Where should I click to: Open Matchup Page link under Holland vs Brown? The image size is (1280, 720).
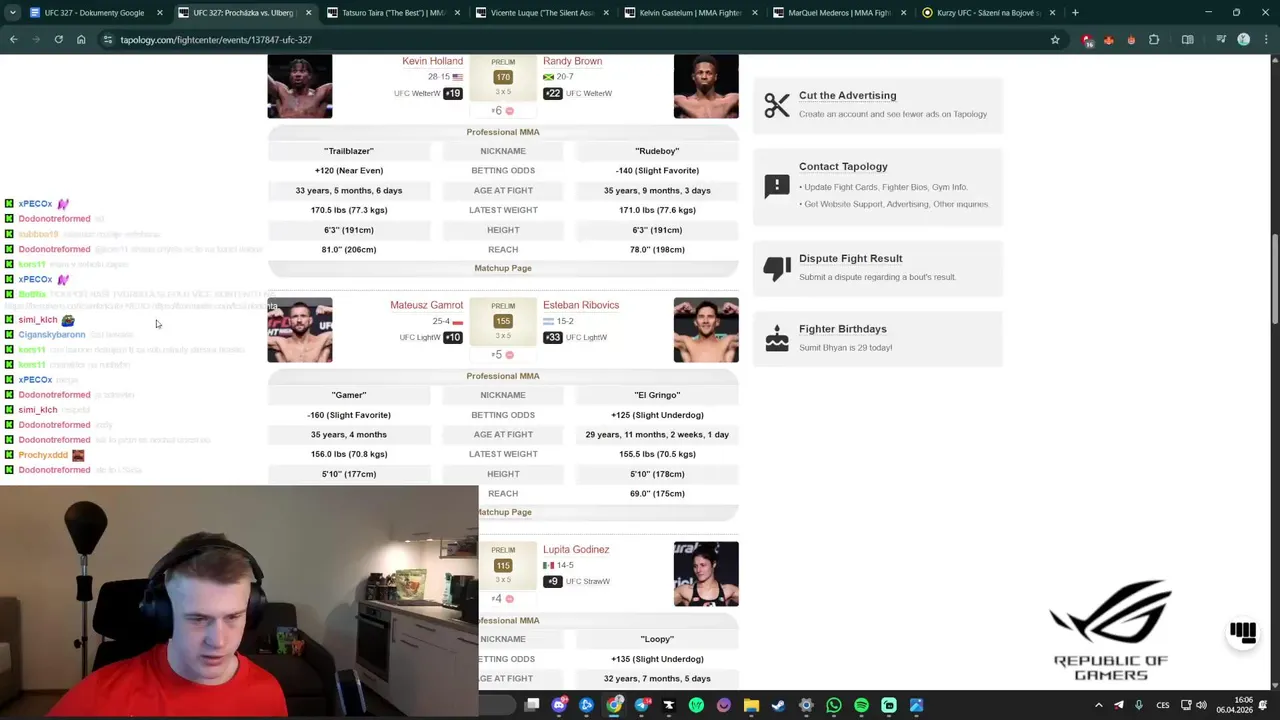(x=503, y=268)
